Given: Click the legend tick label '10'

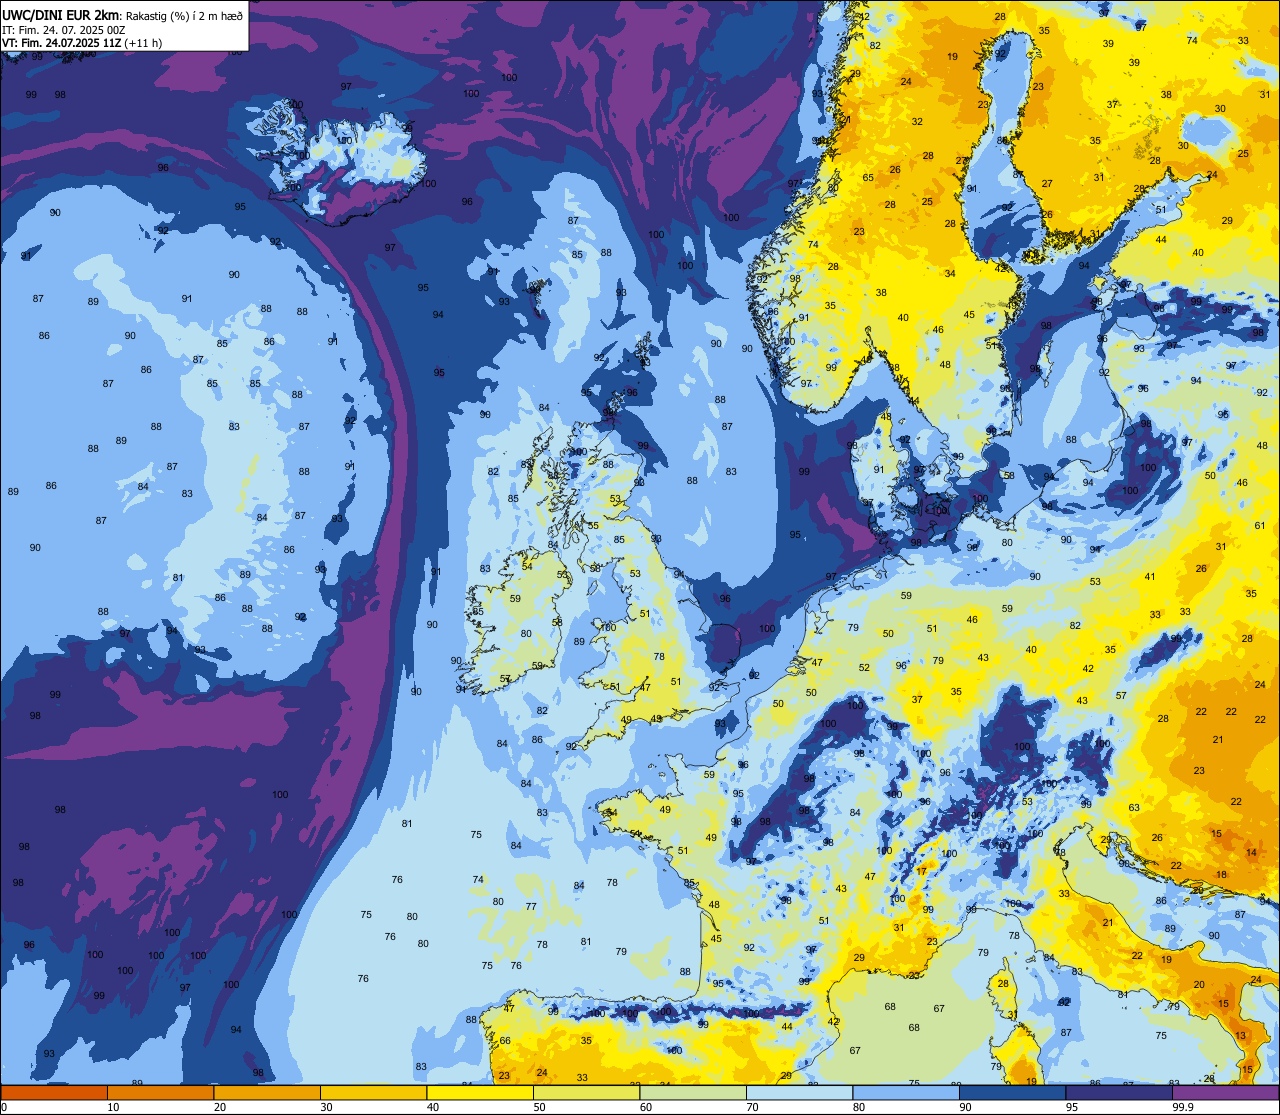Looking at the screenshot, I should point(113,1107).
